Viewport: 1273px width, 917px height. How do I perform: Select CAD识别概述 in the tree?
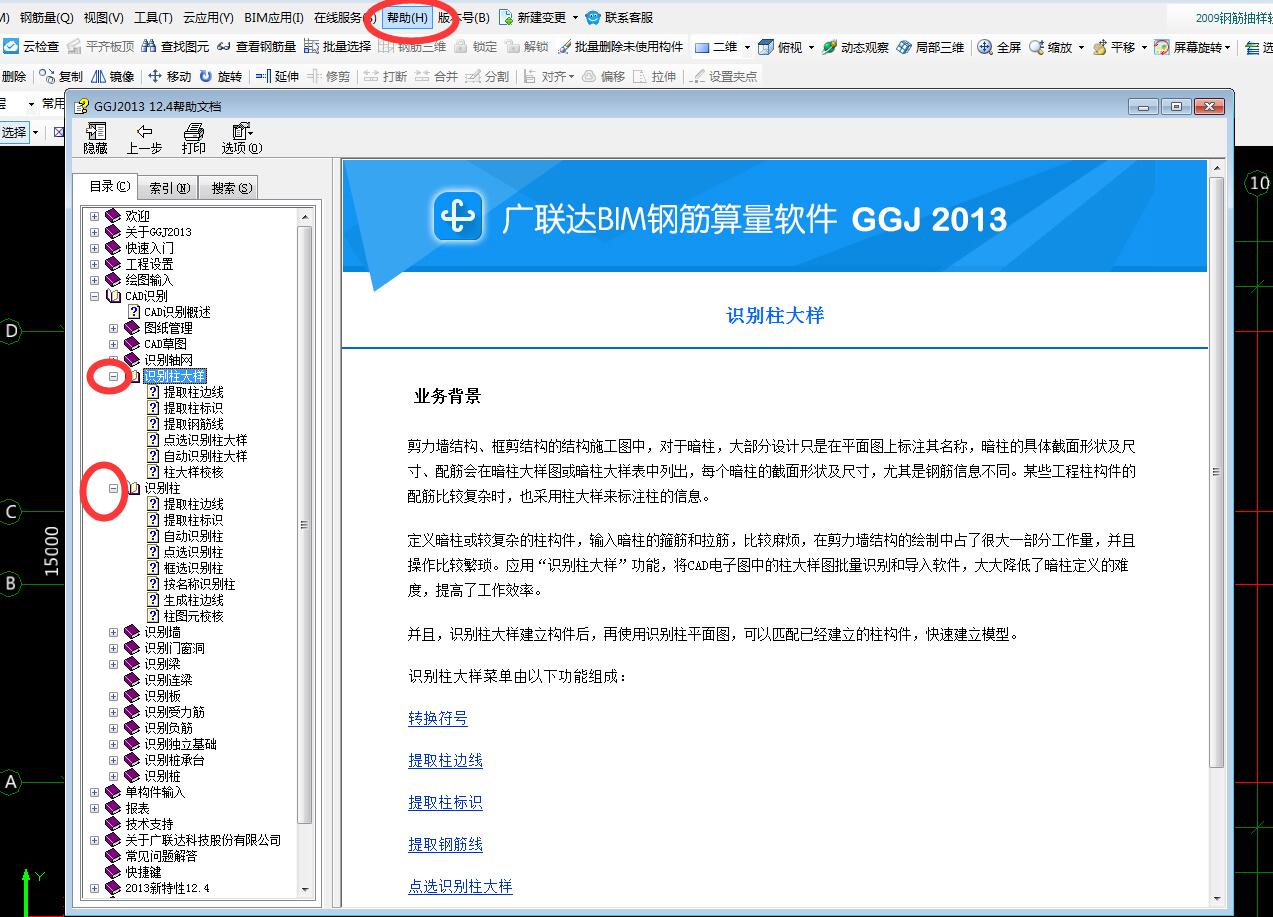pos(177,312)
